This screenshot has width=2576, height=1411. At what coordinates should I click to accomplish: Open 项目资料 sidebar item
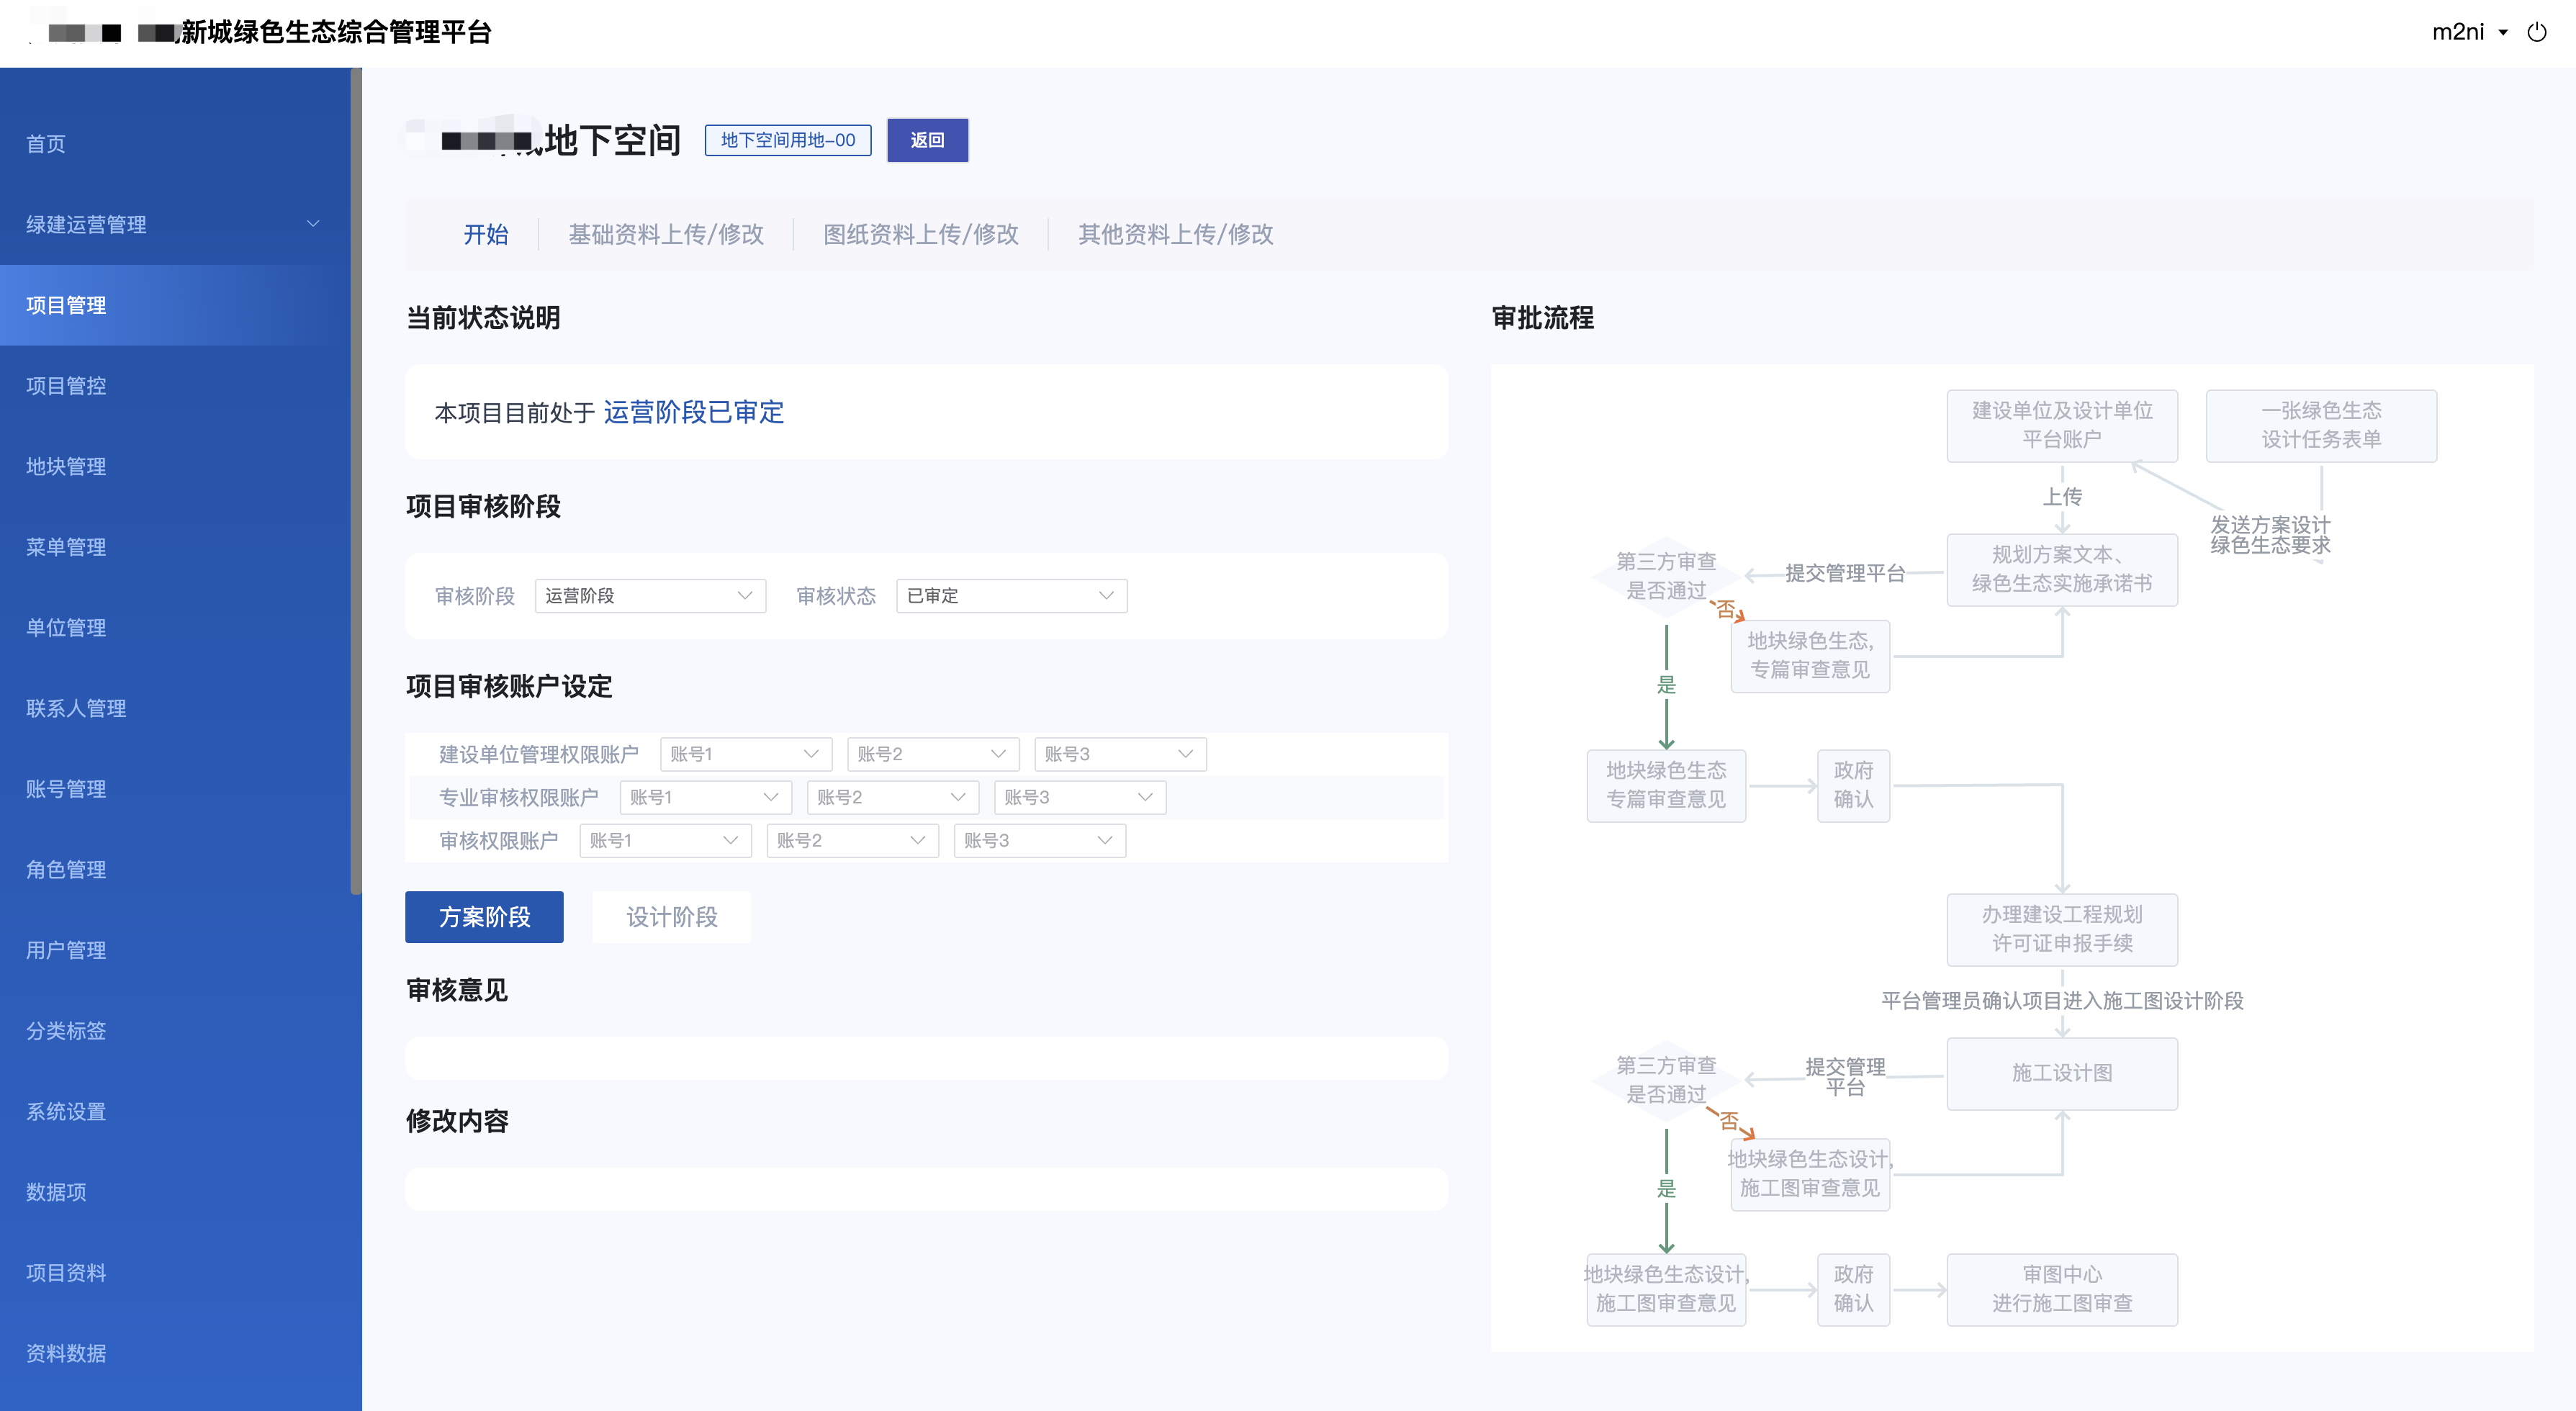(175, 1273)
